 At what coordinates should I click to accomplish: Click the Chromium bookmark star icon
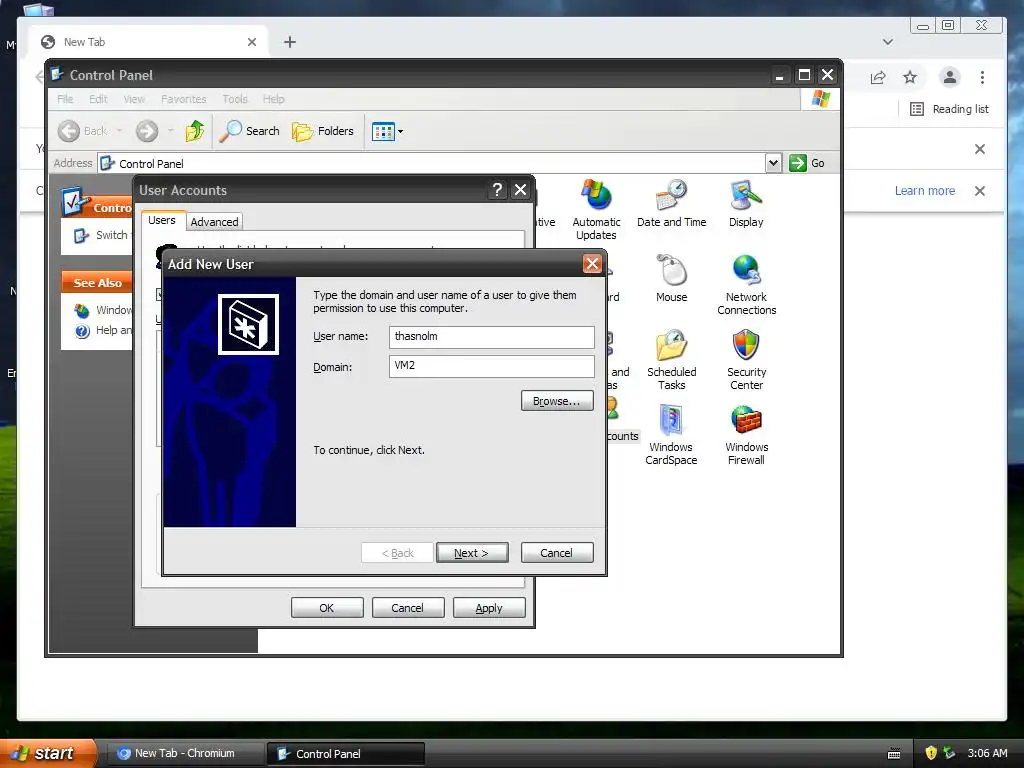tap(910, 78)
